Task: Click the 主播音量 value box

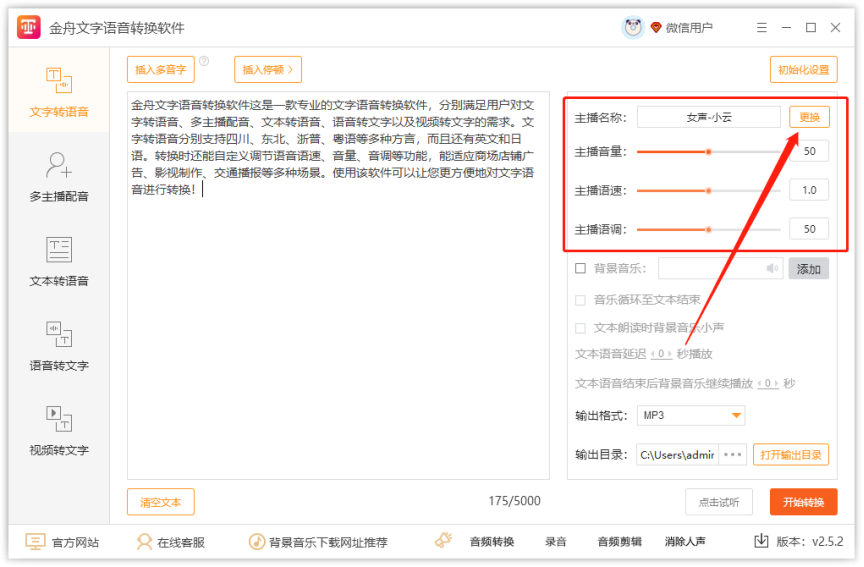Action: 809,152
